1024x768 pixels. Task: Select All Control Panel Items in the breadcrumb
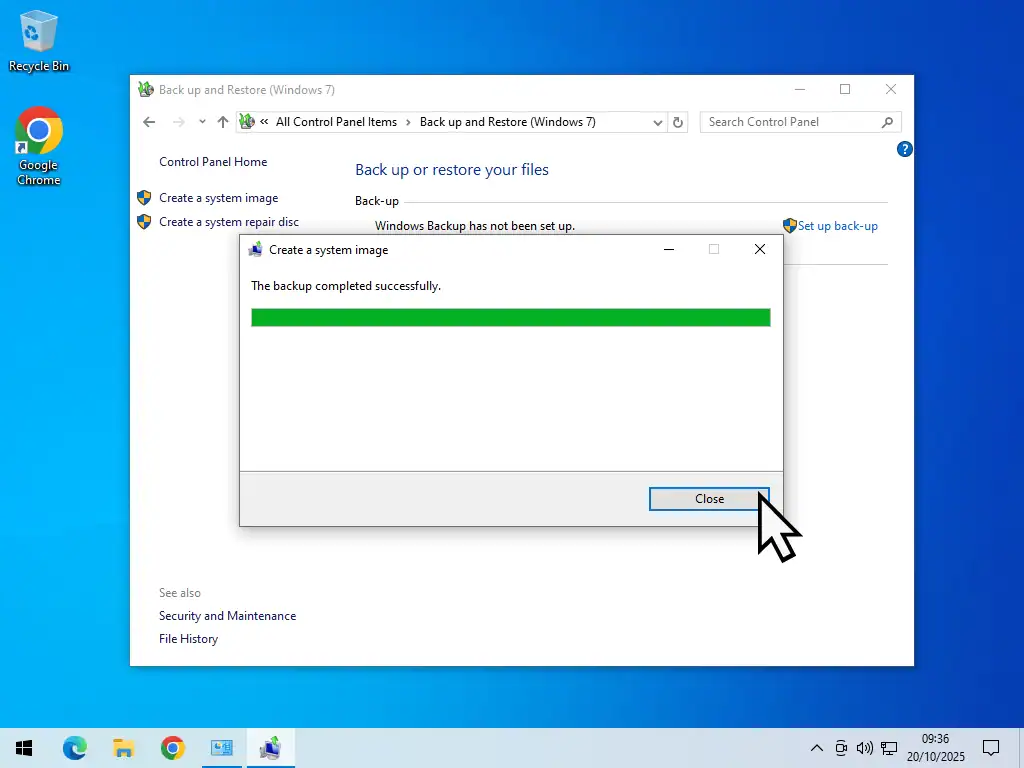point(336,121)
